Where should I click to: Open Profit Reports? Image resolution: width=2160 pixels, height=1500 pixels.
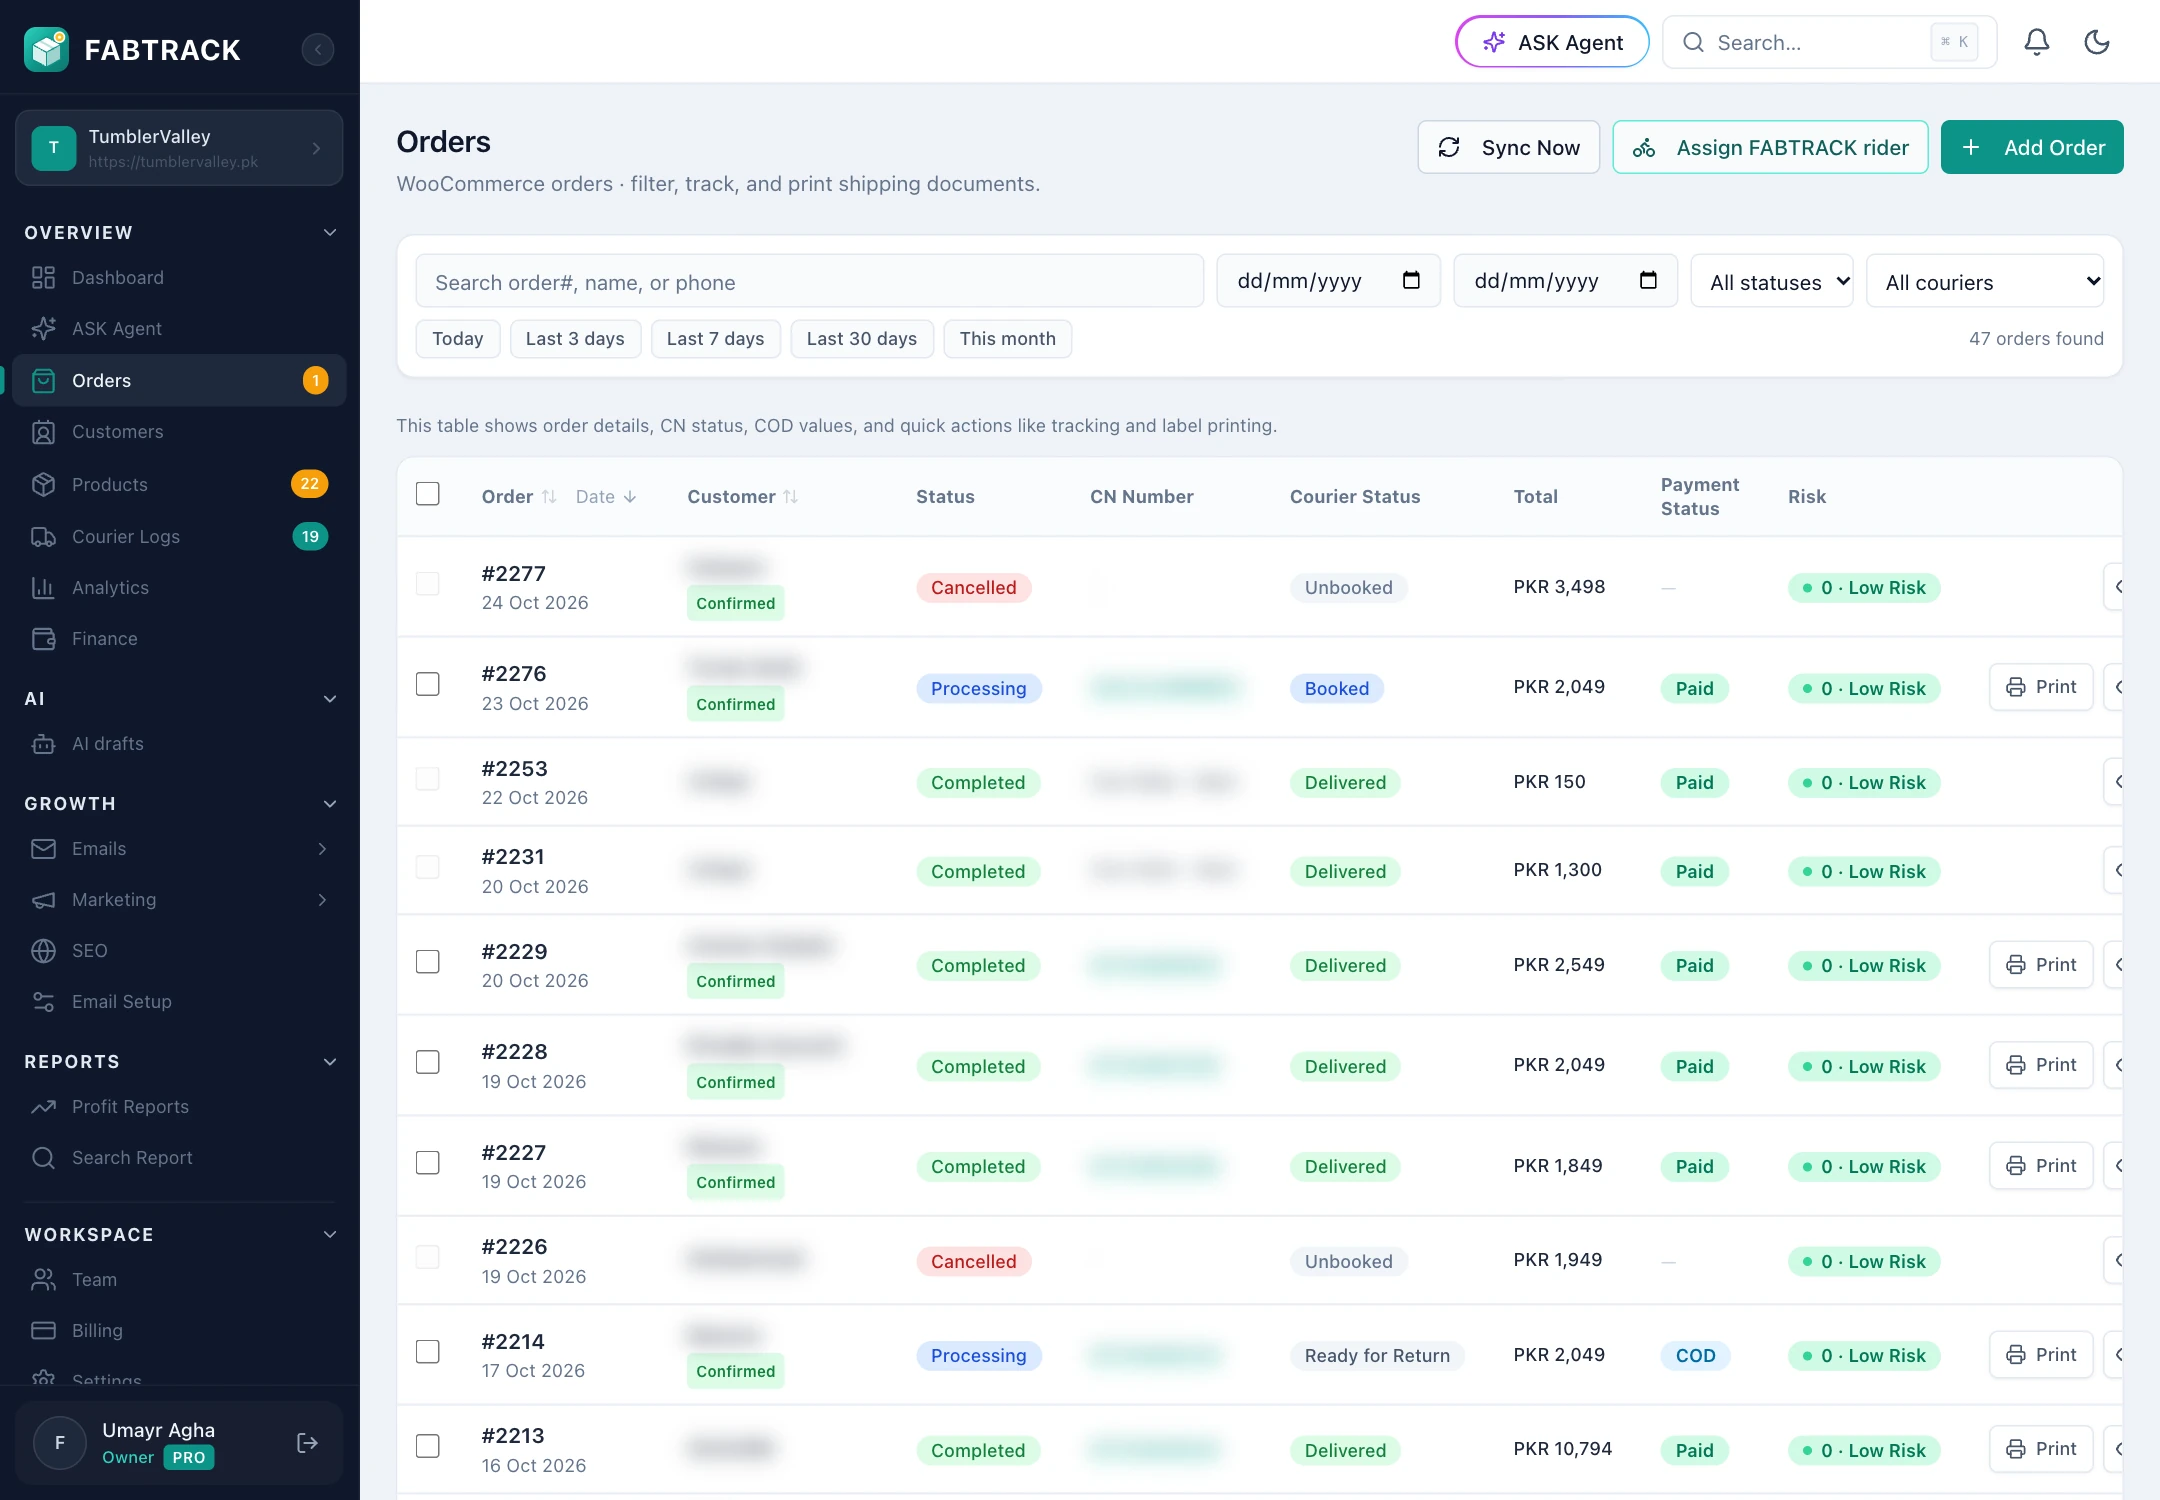point(180,1106)
